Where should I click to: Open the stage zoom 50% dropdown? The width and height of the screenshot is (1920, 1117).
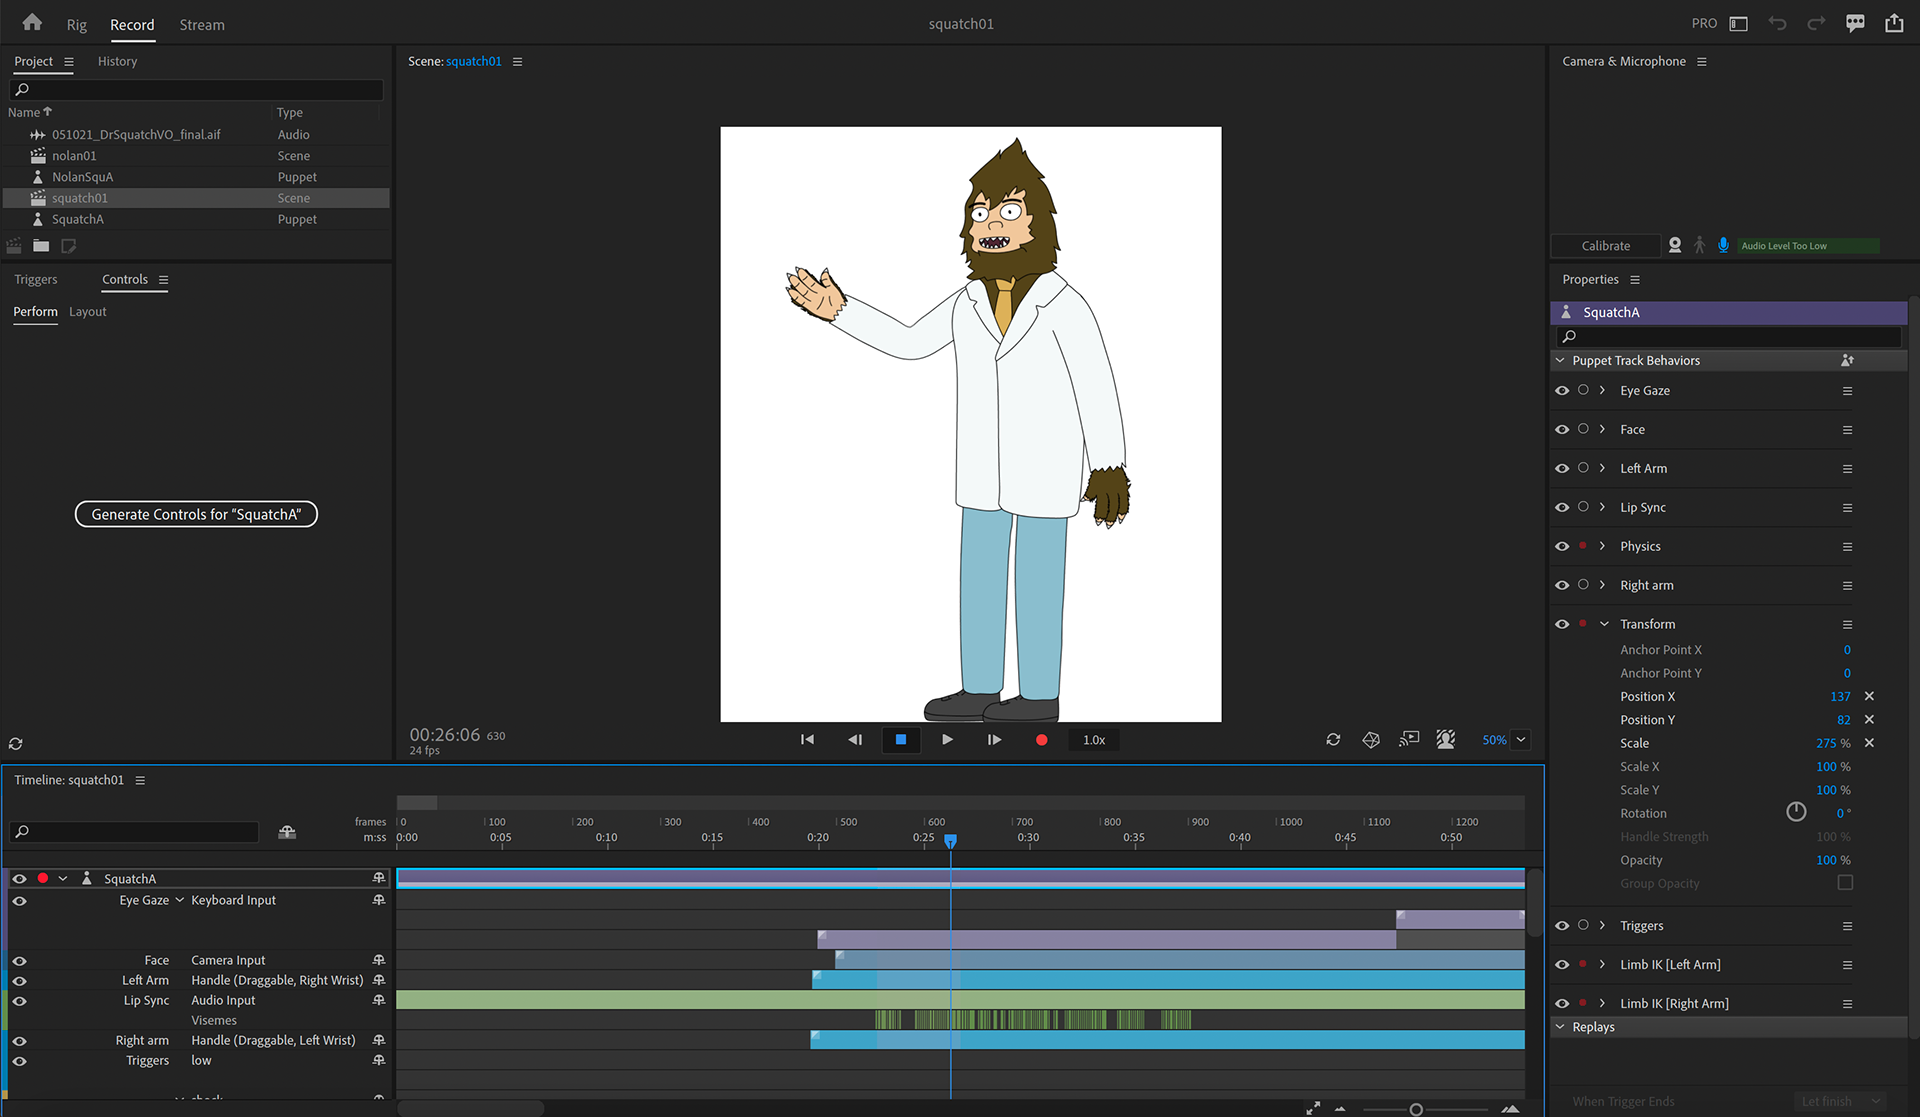(1521, 740)
